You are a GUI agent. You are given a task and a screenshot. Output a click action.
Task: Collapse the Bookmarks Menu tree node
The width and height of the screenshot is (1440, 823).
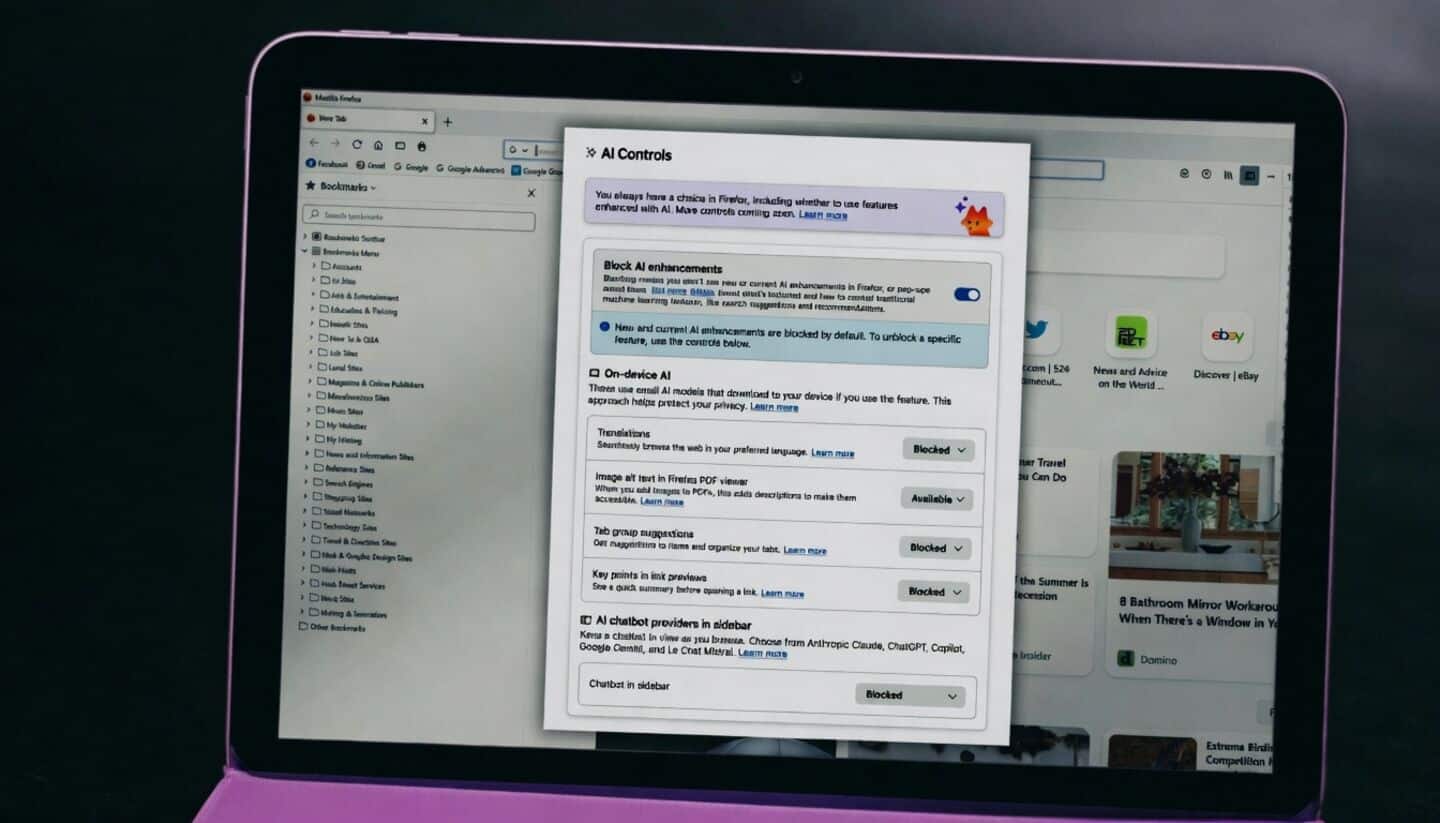coord(306,252)
